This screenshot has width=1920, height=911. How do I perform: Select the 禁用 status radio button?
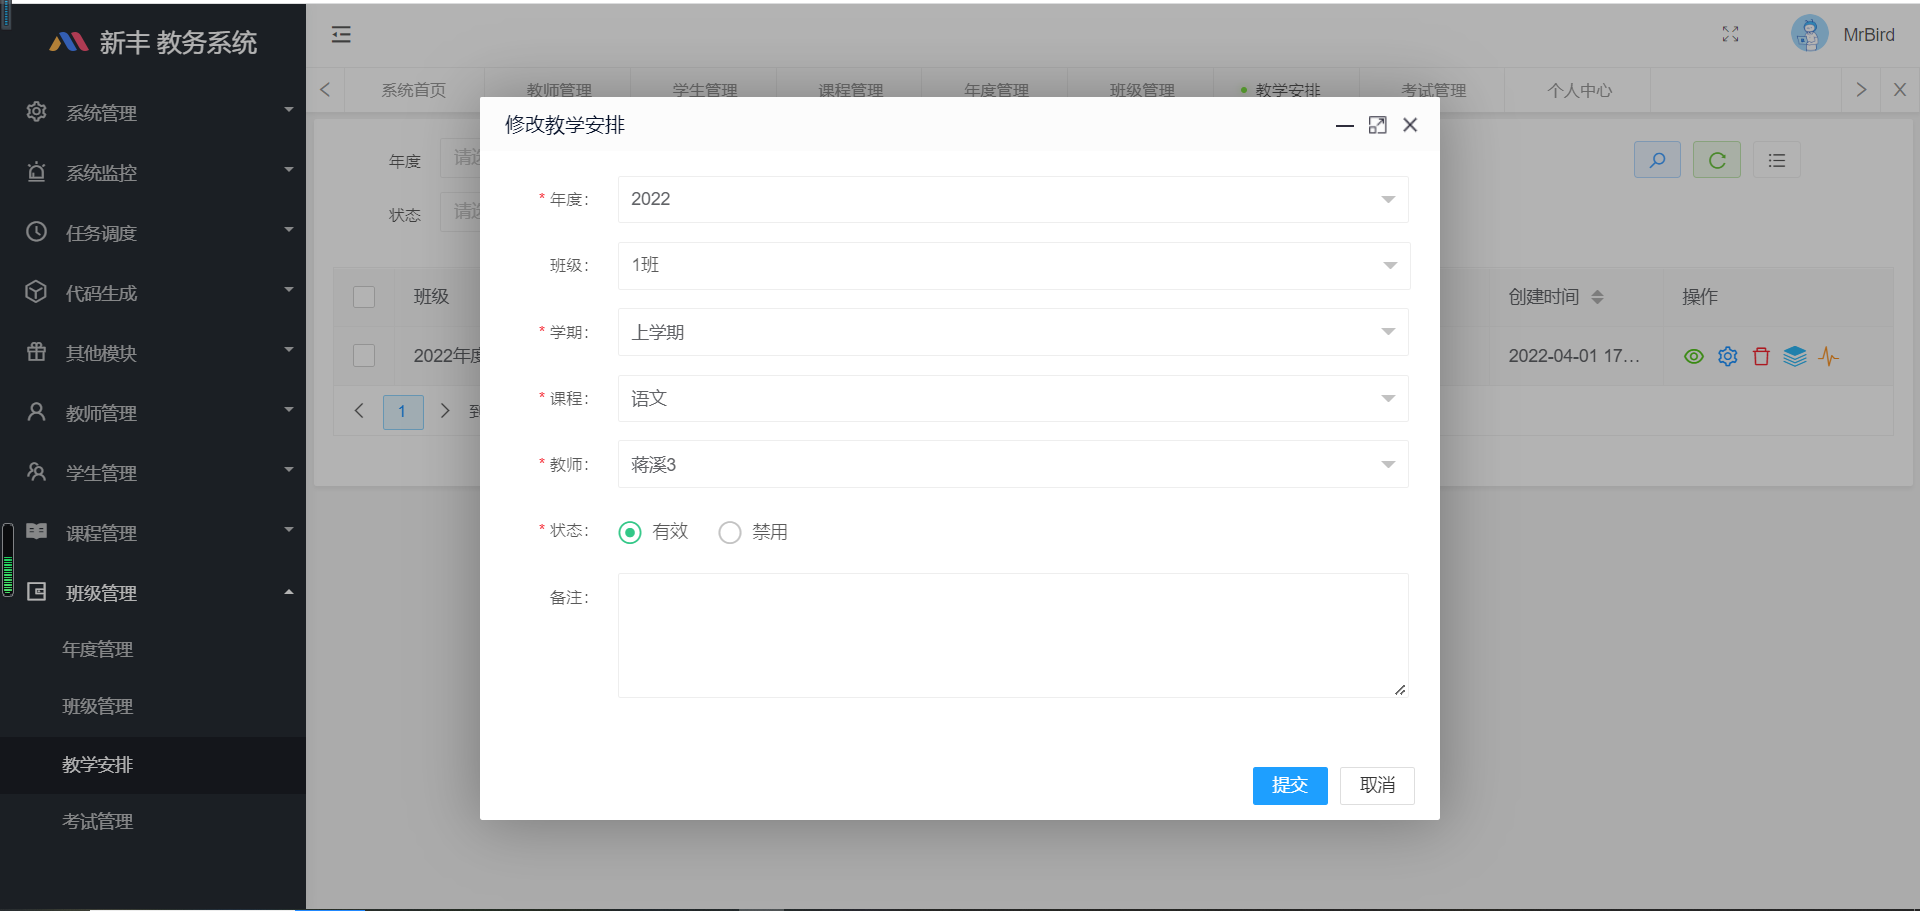click(x=730, y=532)
